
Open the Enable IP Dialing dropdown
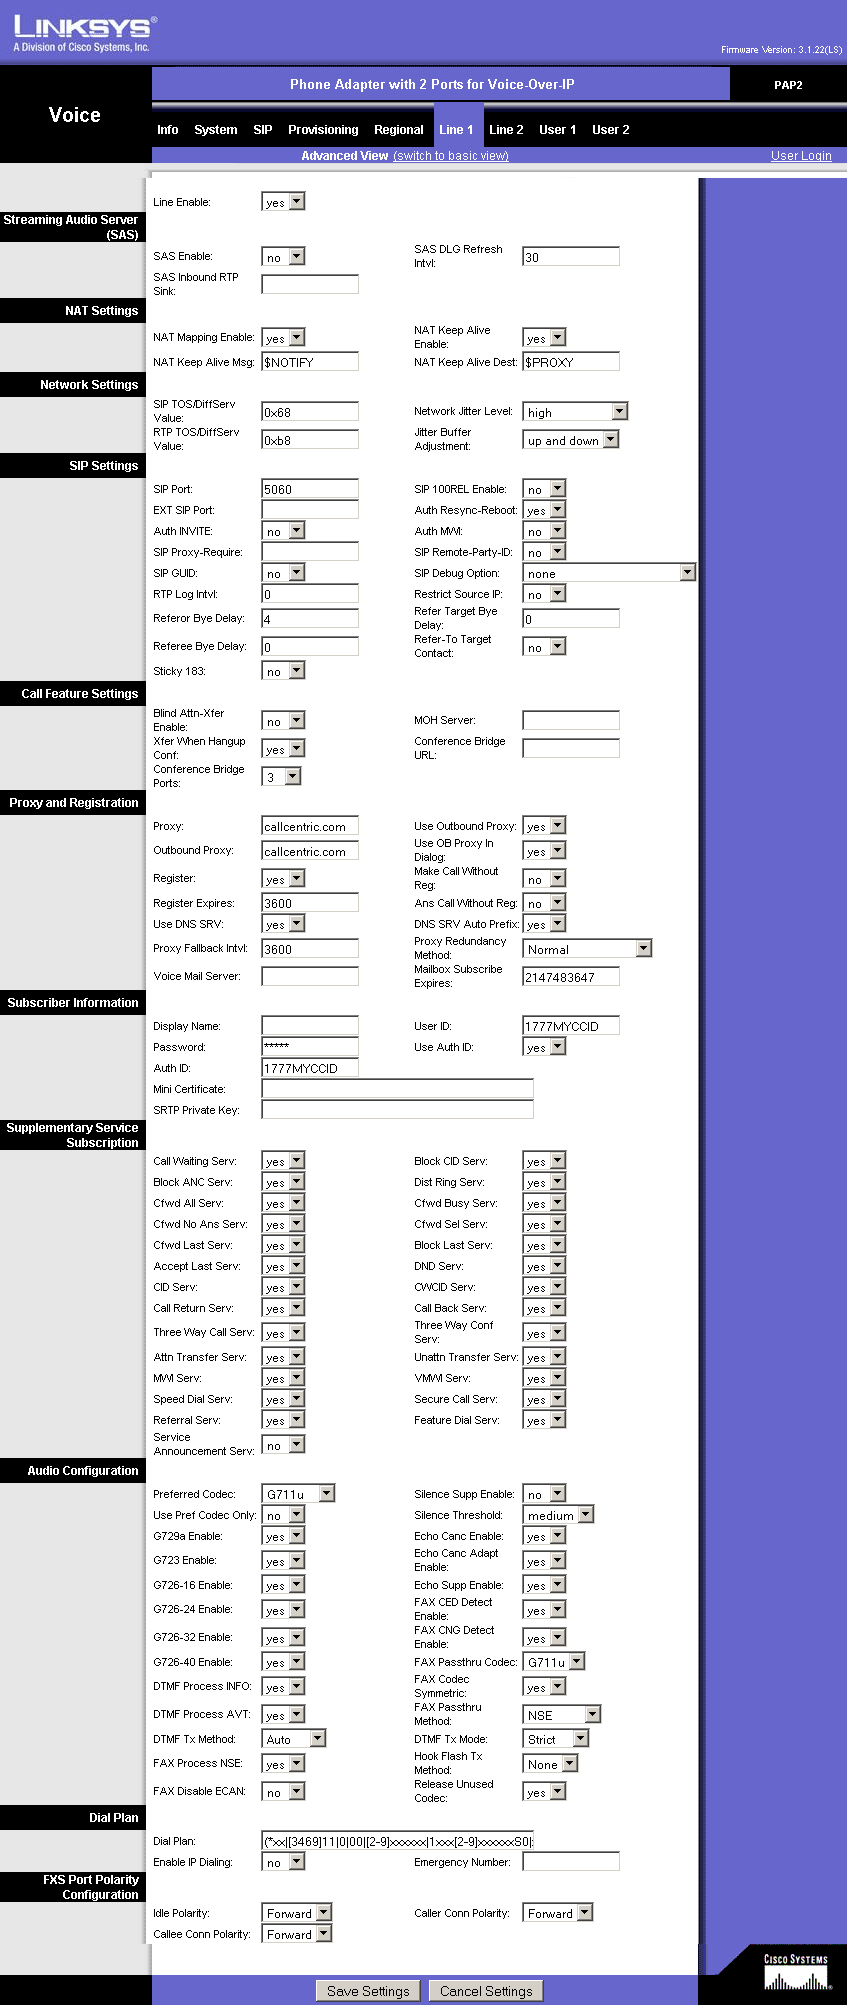point(283,1862)
